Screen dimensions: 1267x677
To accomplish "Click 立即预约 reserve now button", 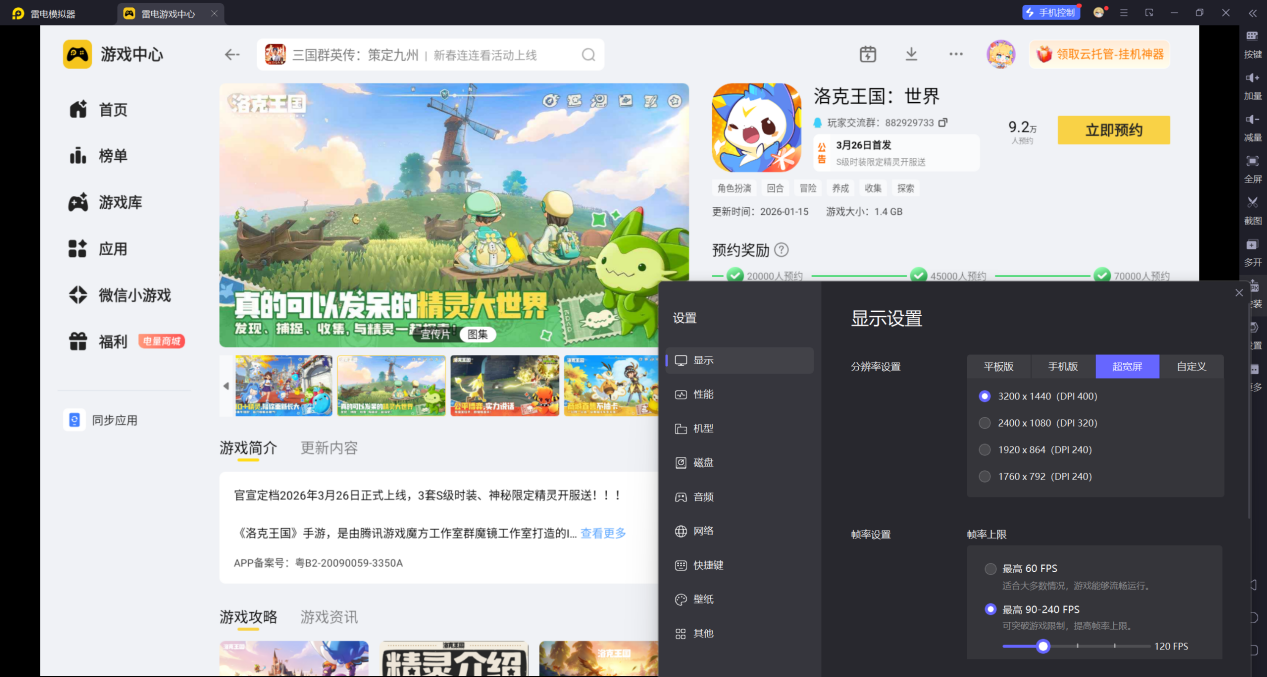I will click(1113, 130).
